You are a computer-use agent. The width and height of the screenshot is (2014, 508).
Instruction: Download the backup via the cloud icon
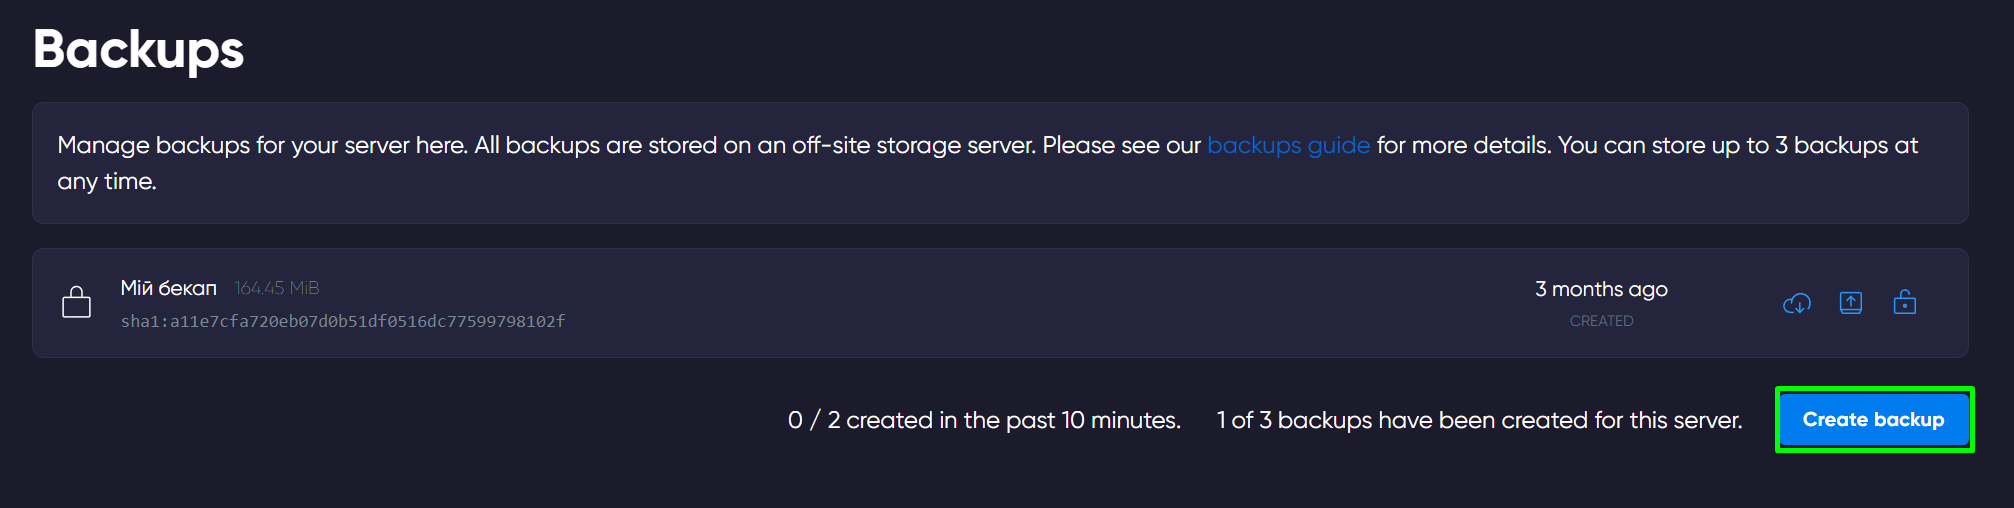pyautogui.click(x=1796, y=303)
